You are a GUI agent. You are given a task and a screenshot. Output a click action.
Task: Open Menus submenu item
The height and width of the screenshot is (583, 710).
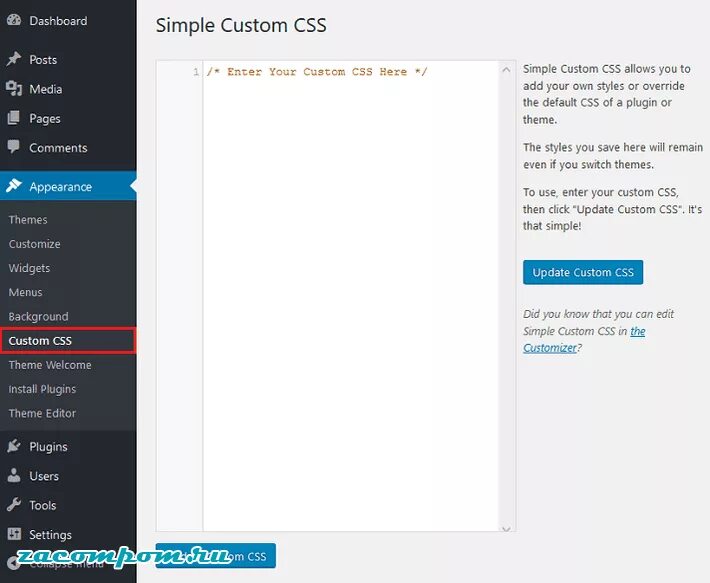[x=25, y=292]
